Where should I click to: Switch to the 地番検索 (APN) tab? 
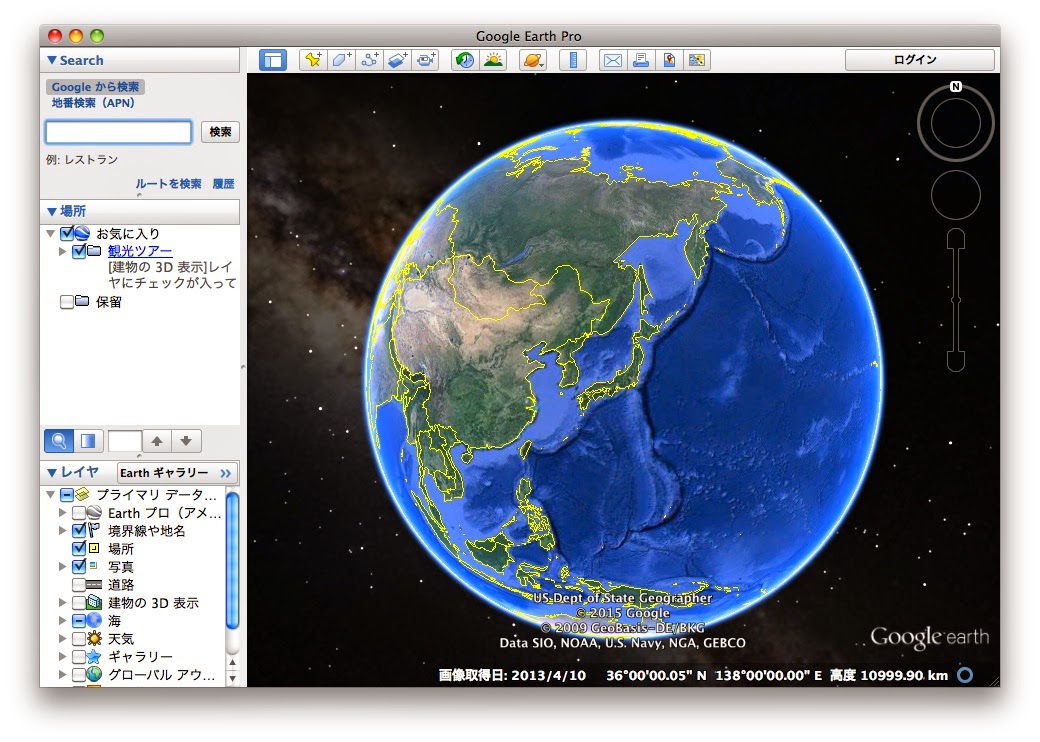[93, 103]
